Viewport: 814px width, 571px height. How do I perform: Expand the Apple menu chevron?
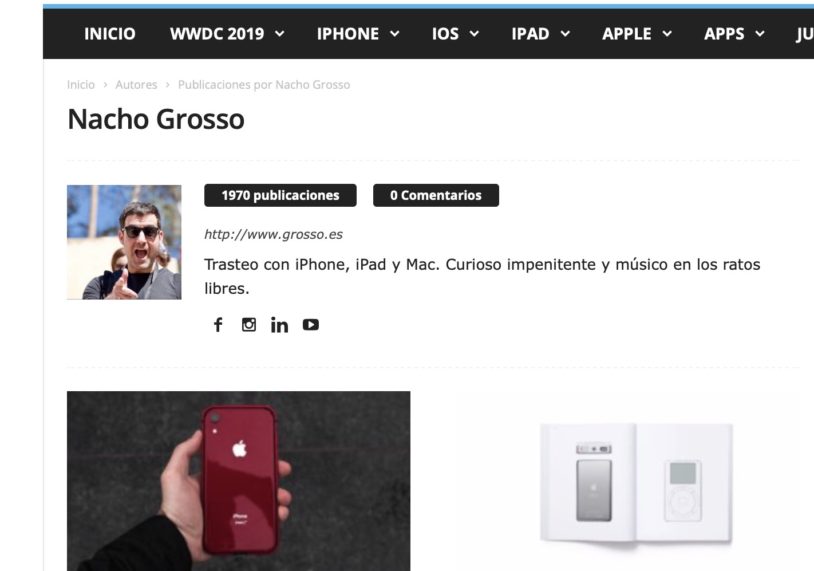(668, 34)
